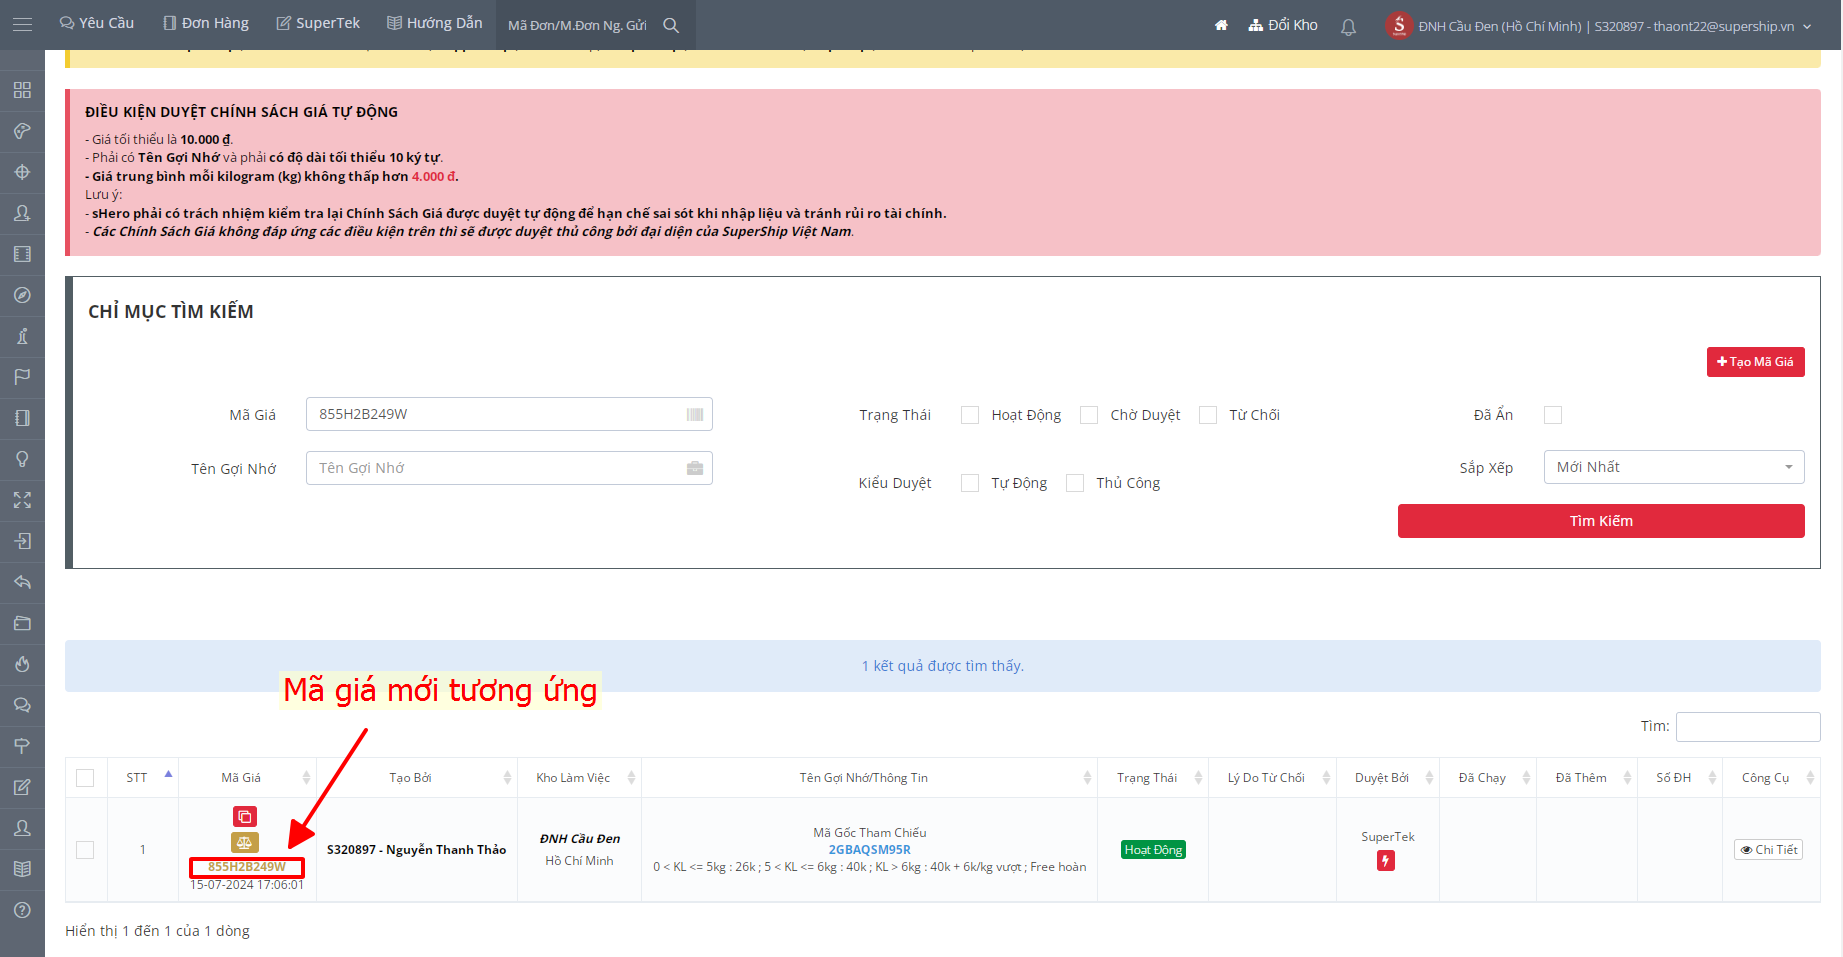Image resolution: width=1843 pixels, height=957 pixels.
Task: Open the Sắp Xếp dropdown showing Mới Nhất
Action: coord(1674,467)
